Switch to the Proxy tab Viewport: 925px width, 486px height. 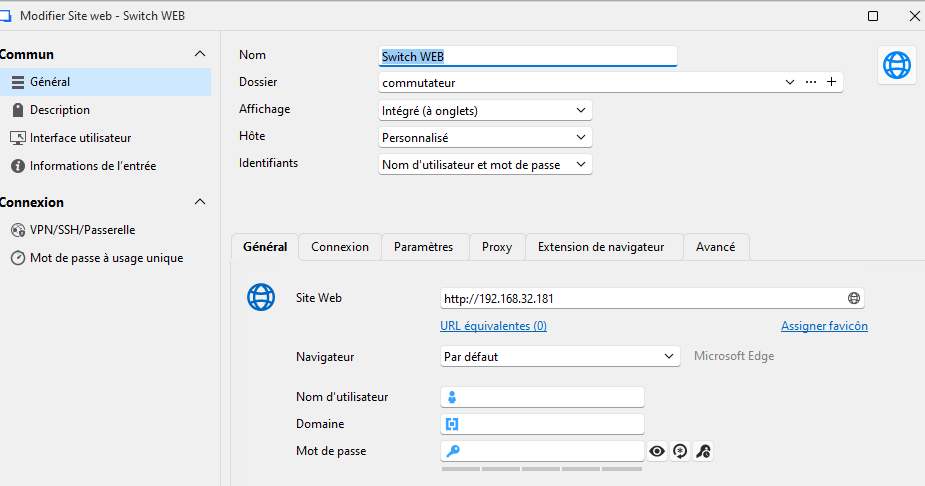pos(497,247)
